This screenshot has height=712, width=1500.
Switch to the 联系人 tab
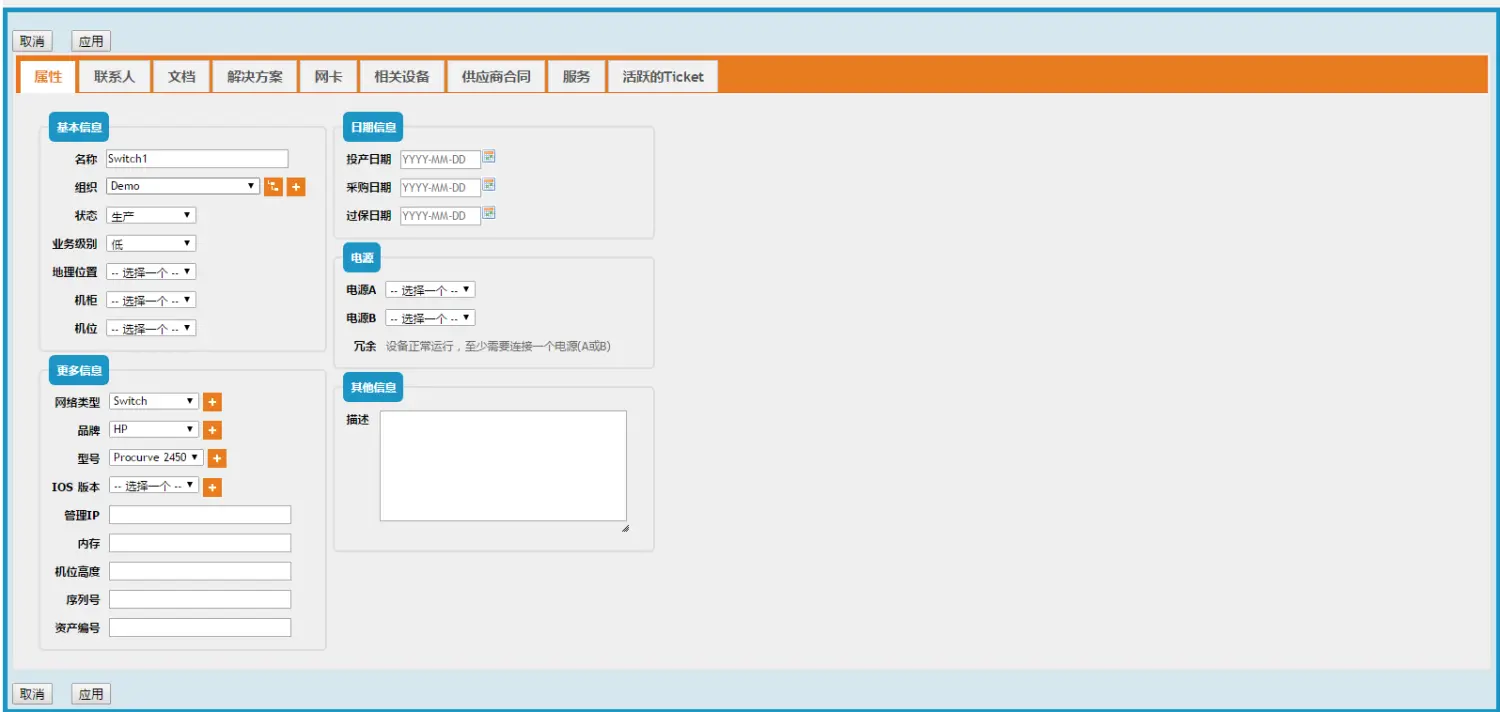(114, 76)
